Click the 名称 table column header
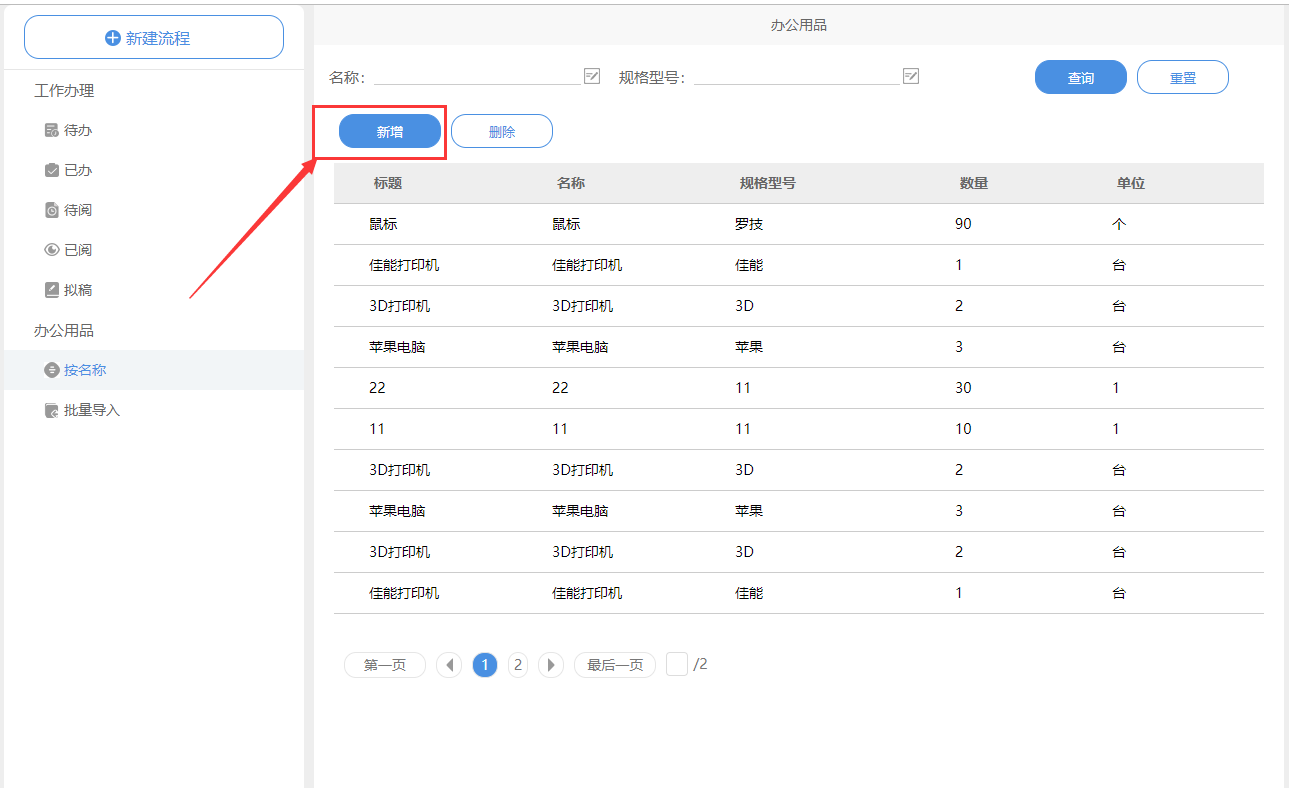The image size is (1289, 788). click(x=571, y=184)
